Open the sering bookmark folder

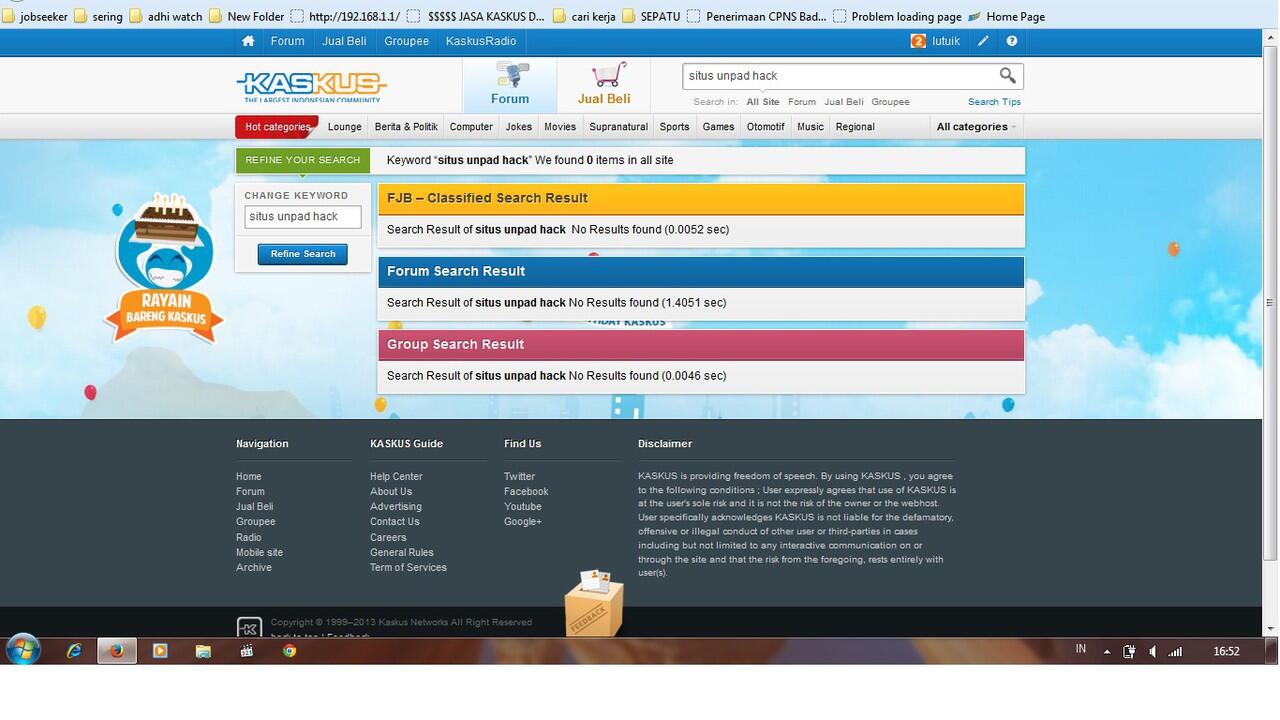(98, 16)
